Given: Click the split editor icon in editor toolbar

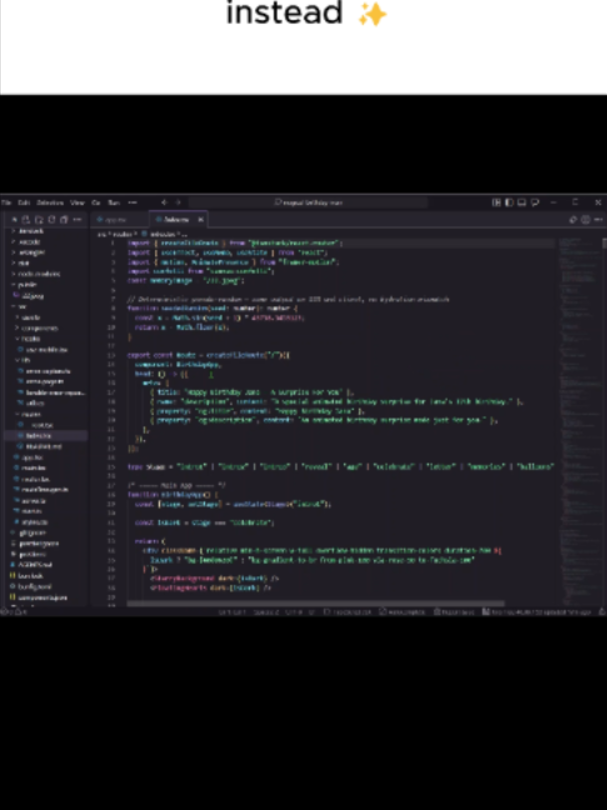Looking at the screenshot, I should (x=586, y=220).
